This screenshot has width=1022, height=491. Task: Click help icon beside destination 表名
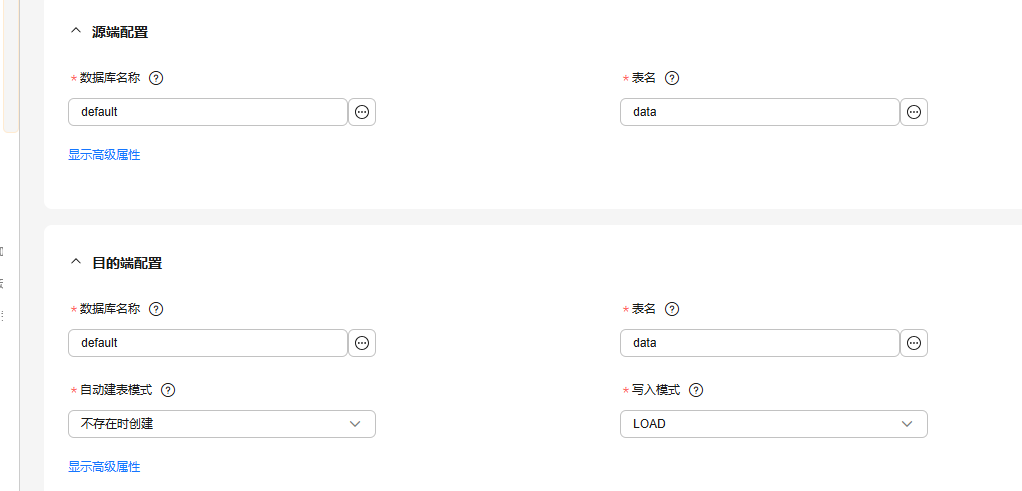pyautogui.click(x=672, y=309)
